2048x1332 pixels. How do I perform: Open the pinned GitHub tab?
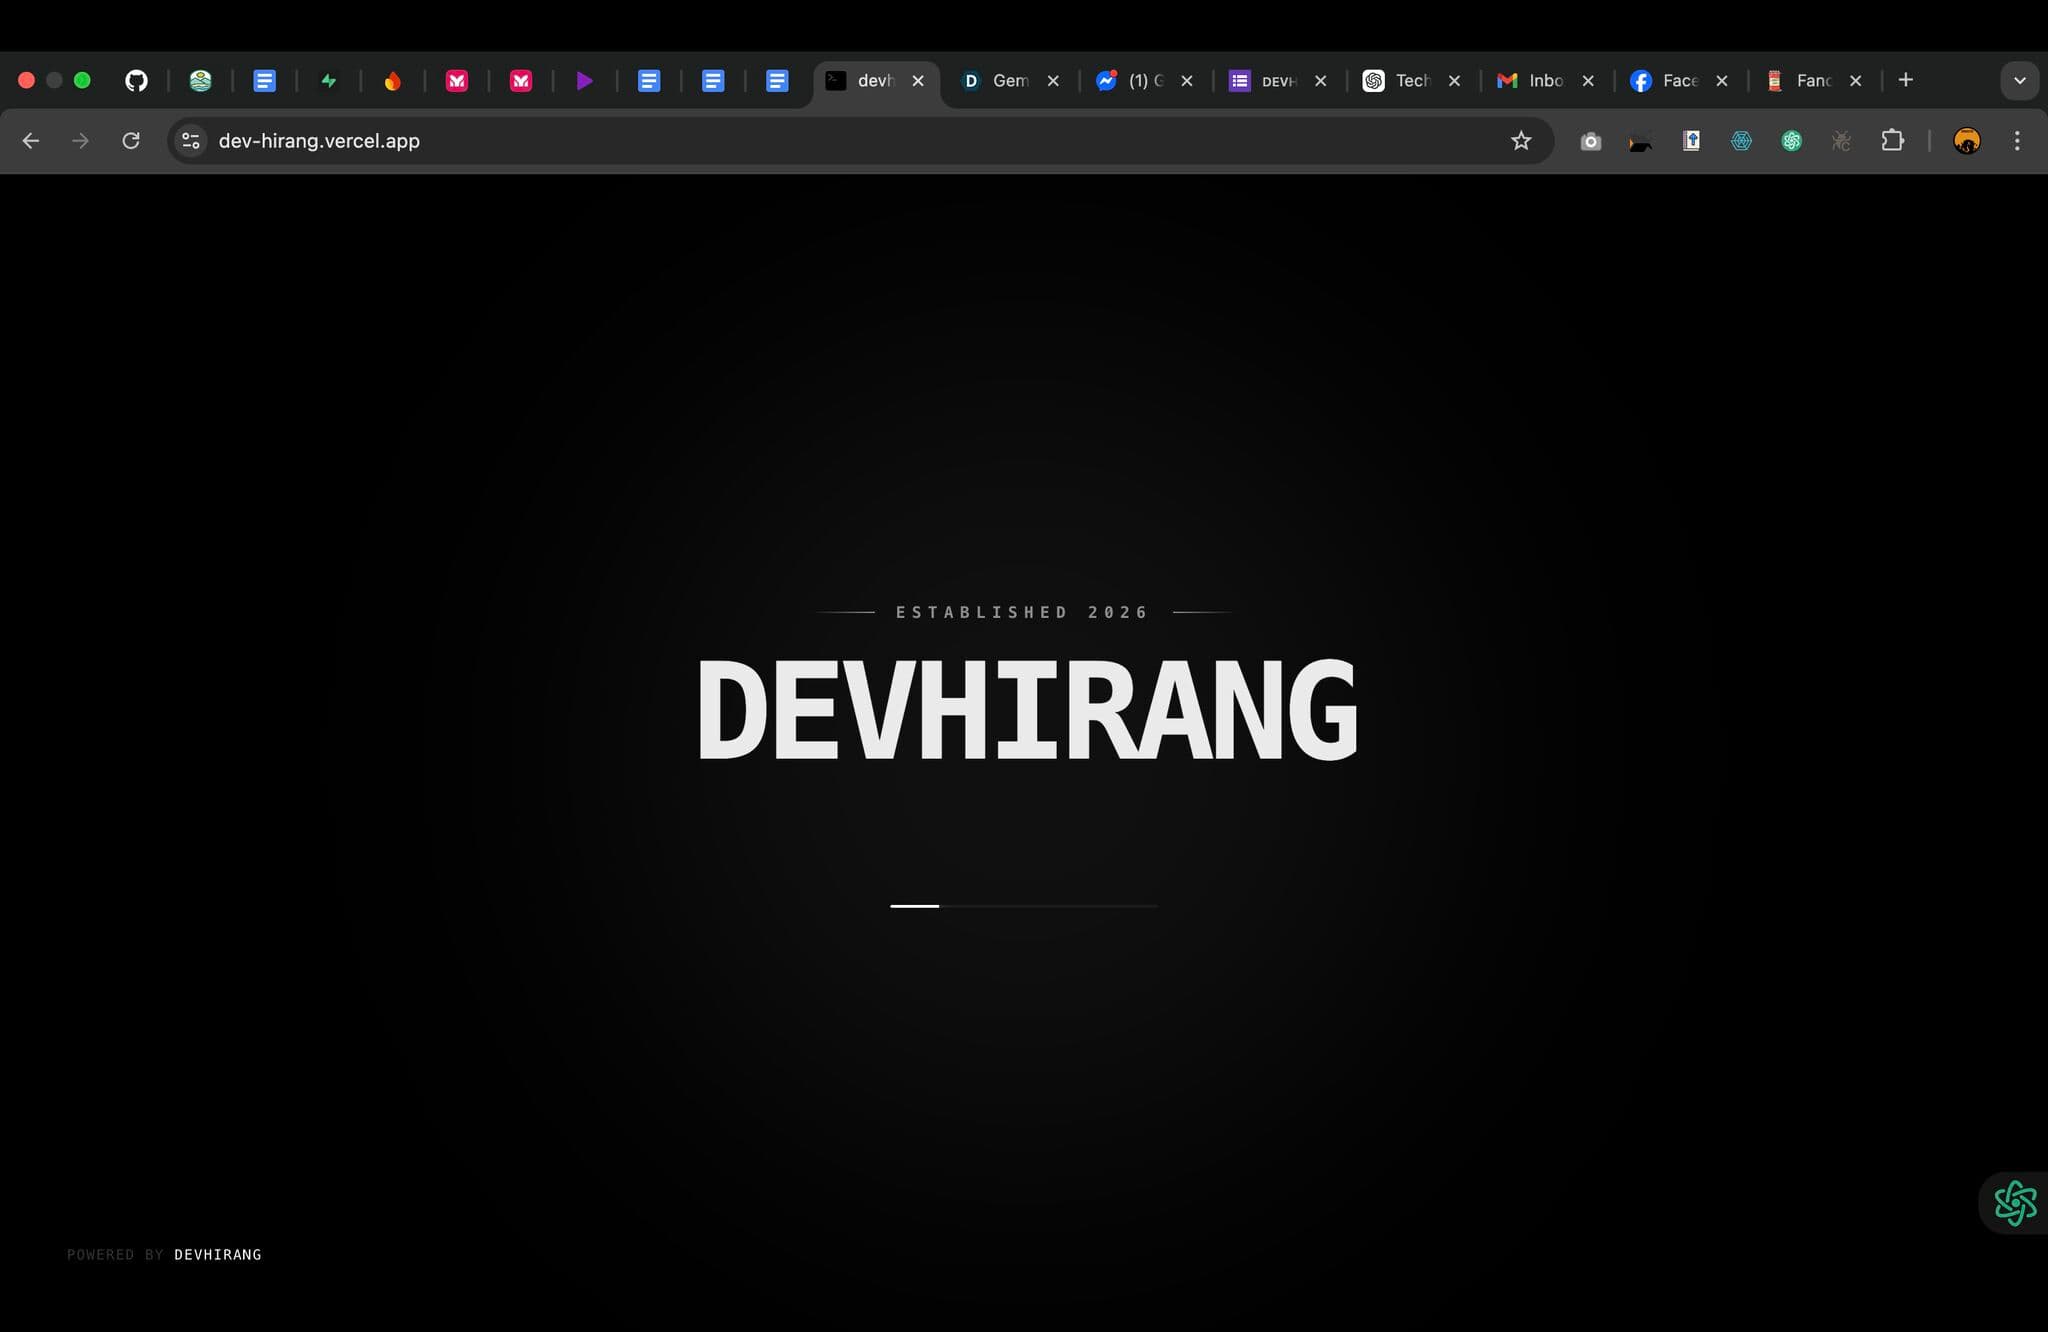tap(136, 81)
